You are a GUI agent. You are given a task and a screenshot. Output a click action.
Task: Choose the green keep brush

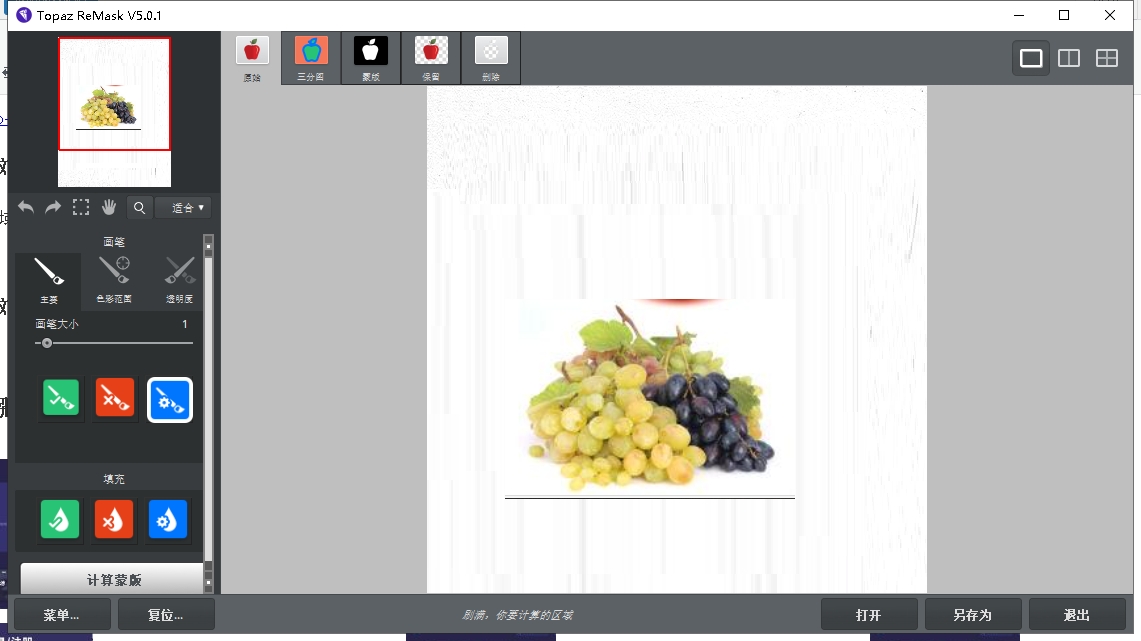61,399
